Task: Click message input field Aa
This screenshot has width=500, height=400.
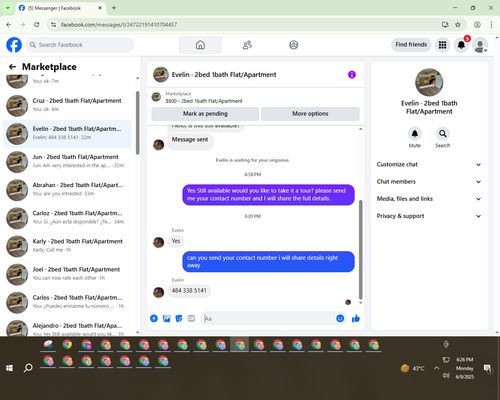Action: click(268, 319)
